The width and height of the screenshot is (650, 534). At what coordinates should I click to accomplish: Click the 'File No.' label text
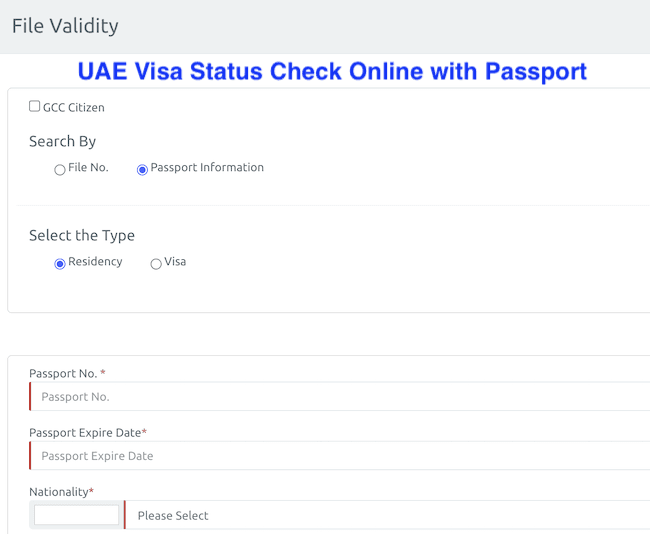pyautogui.click(x=88, y=167)
